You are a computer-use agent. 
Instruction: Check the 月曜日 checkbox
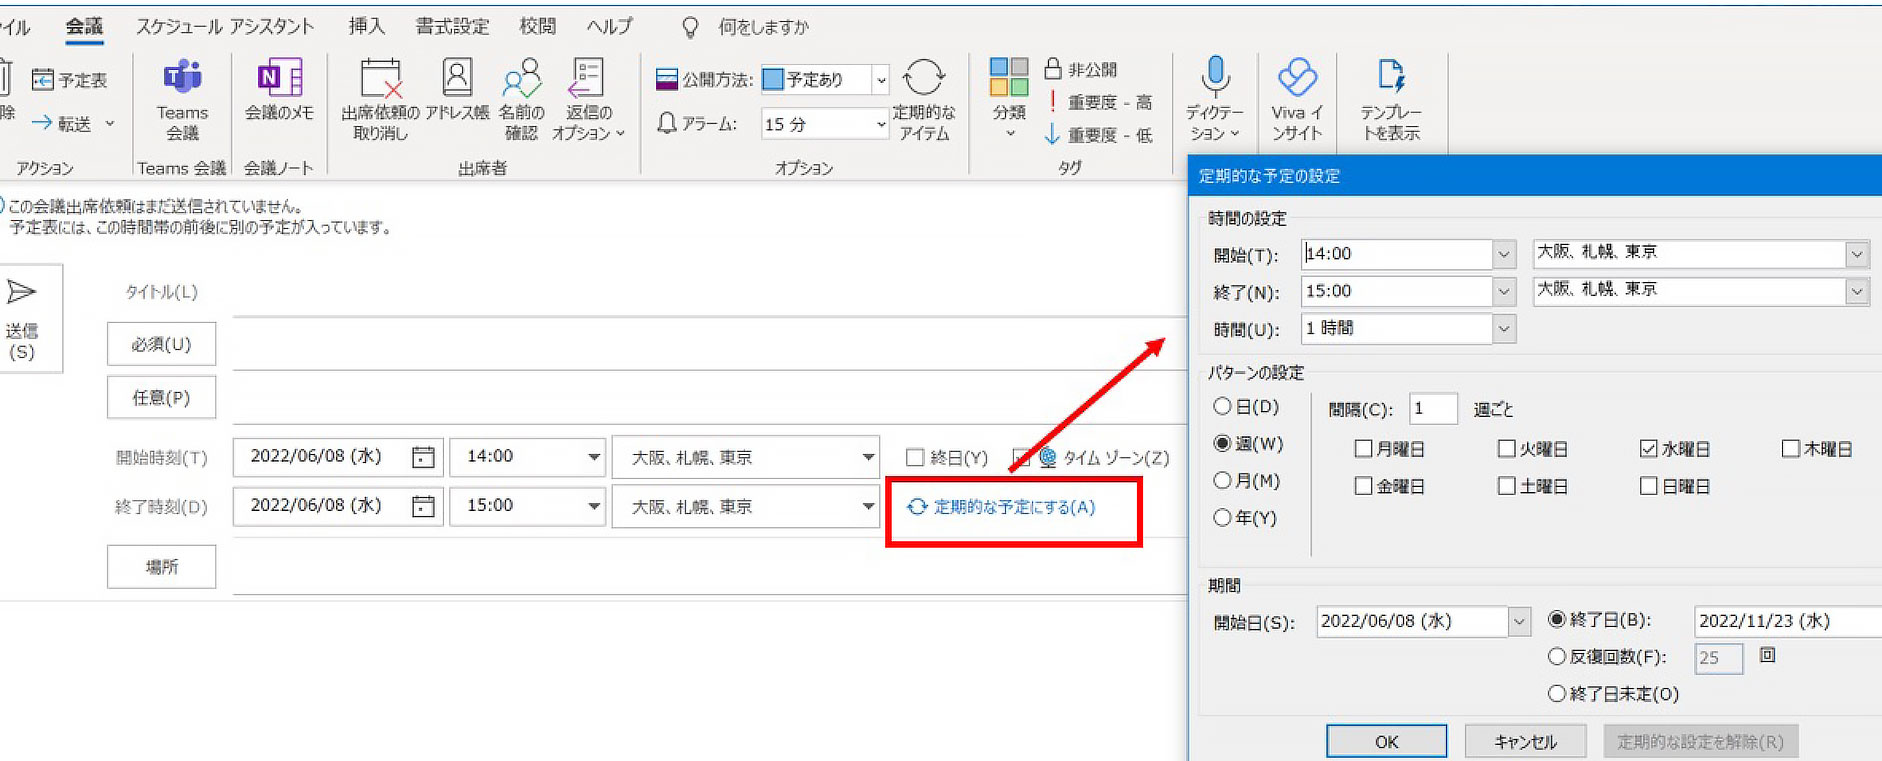pos(1363,449)
